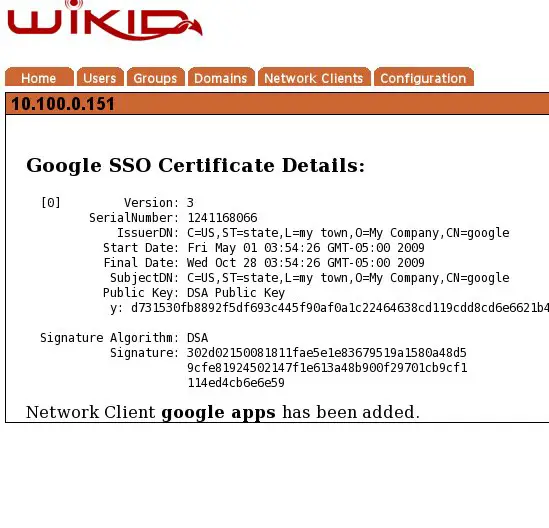The width and height of the screenshot is (549, 528).
Task: Click the 10.100.0.151 header text
Action: click(63, 104)
